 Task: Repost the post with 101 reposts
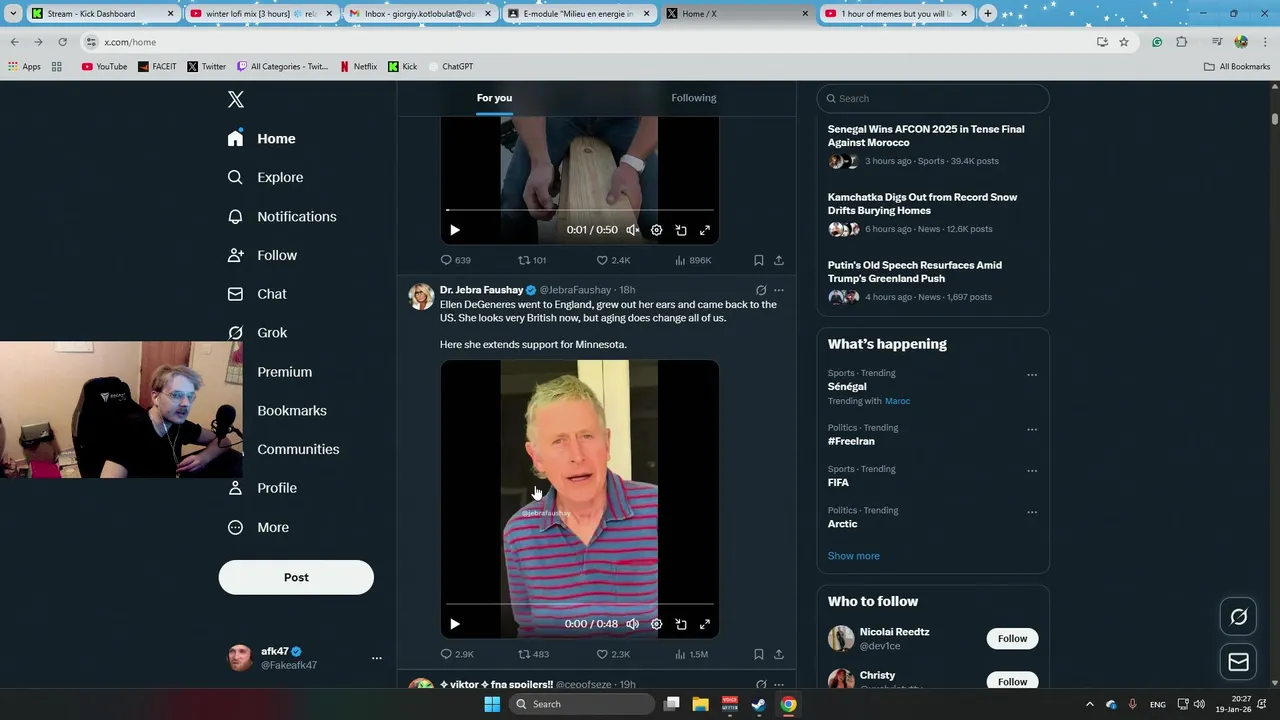(x=532, y=260)
